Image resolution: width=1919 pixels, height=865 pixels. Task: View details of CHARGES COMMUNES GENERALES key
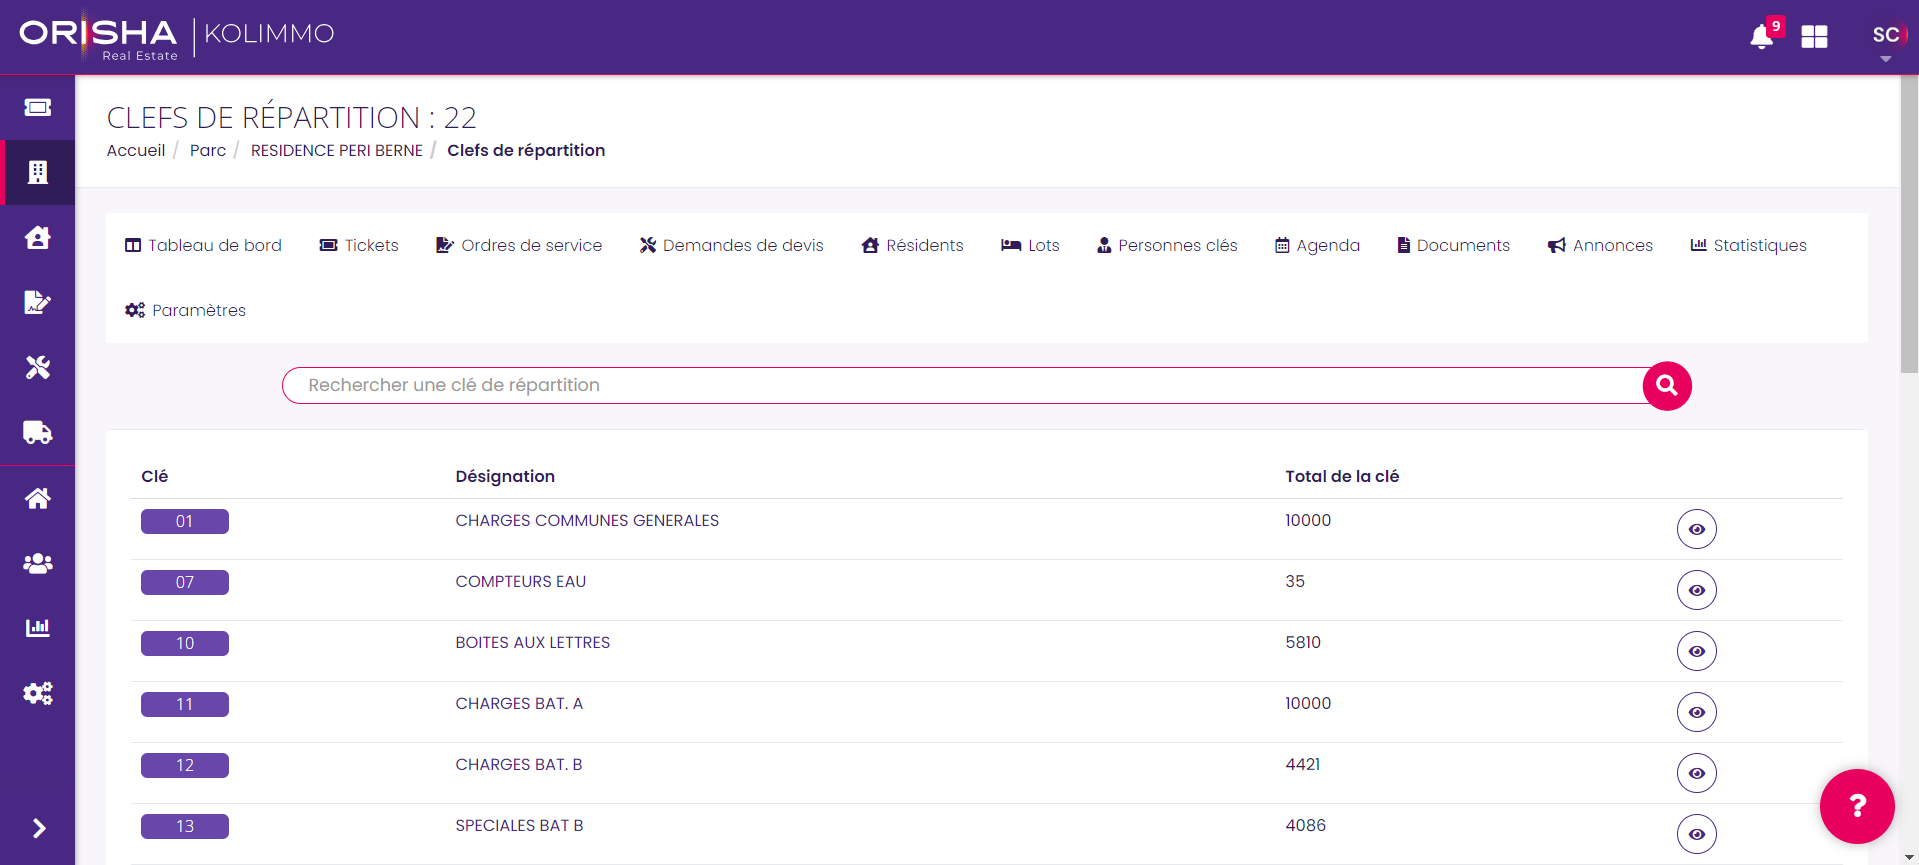pyautogui.click(x=1697, y=529)
